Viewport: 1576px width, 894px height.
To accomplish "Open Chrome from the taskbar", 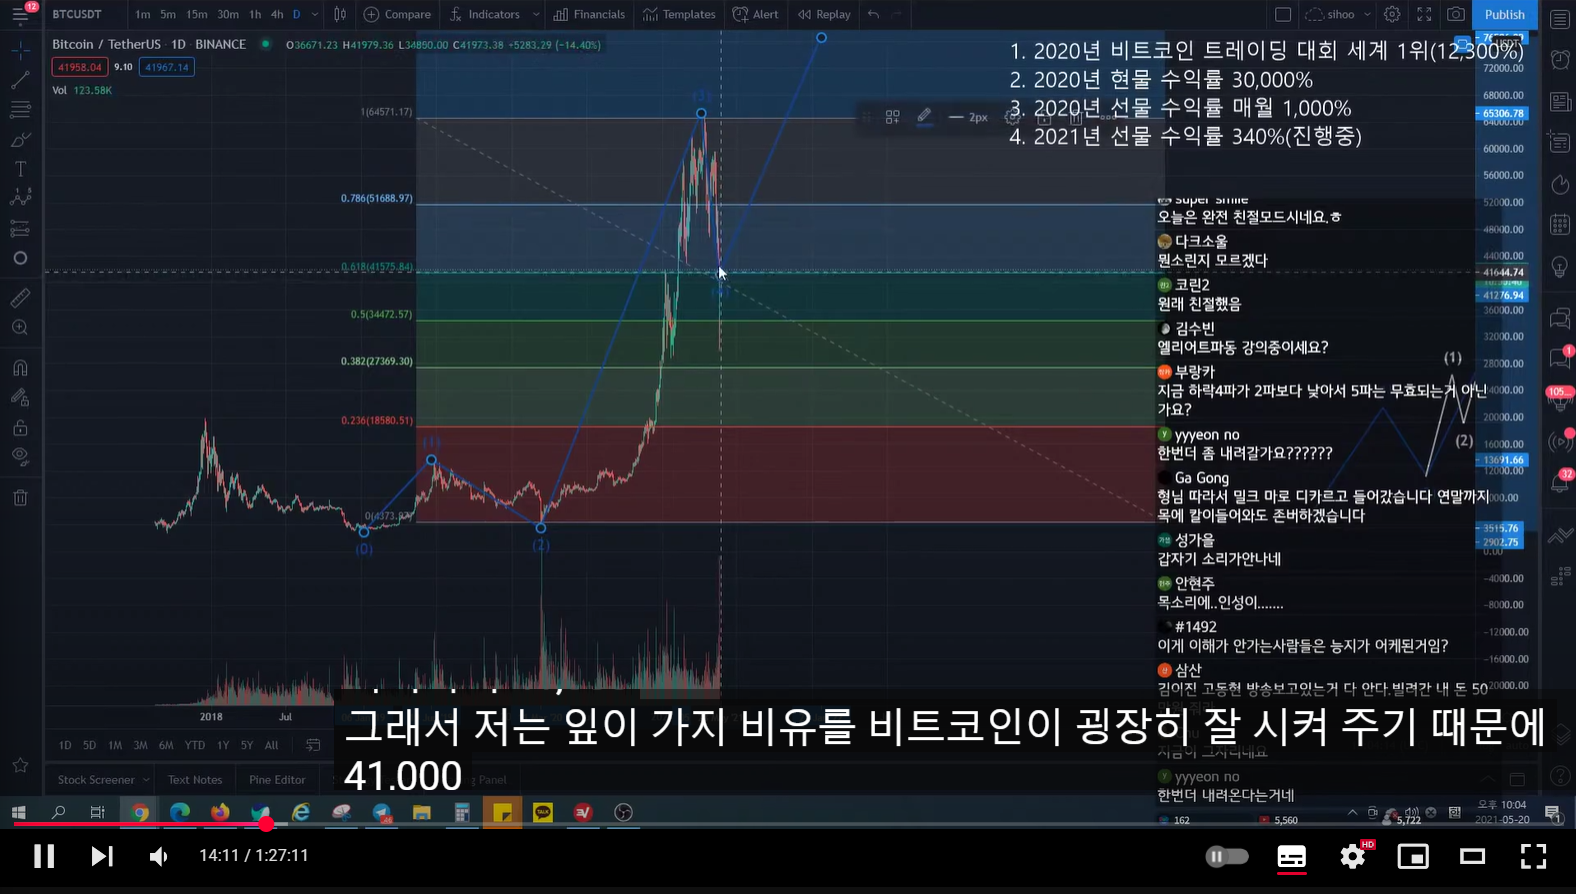I will point(140,812).
